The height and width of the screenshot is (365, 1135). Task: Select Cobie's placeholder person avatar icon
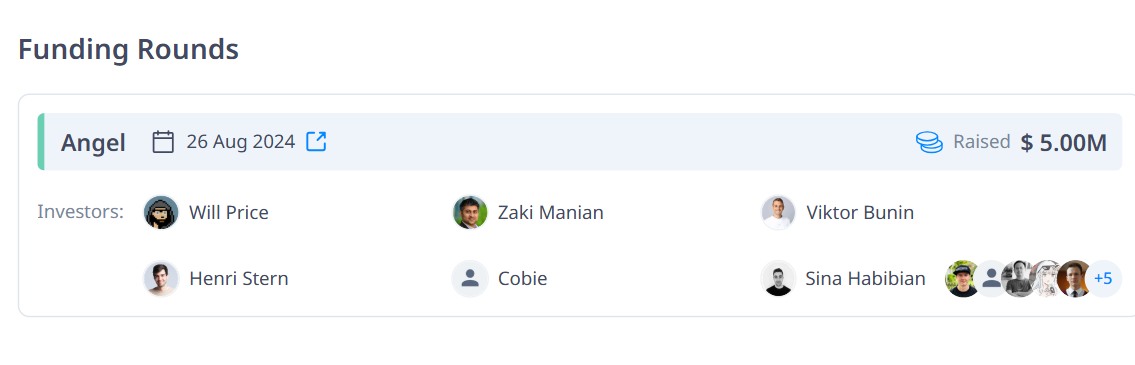pyautogui.click(x=470, y=279)
